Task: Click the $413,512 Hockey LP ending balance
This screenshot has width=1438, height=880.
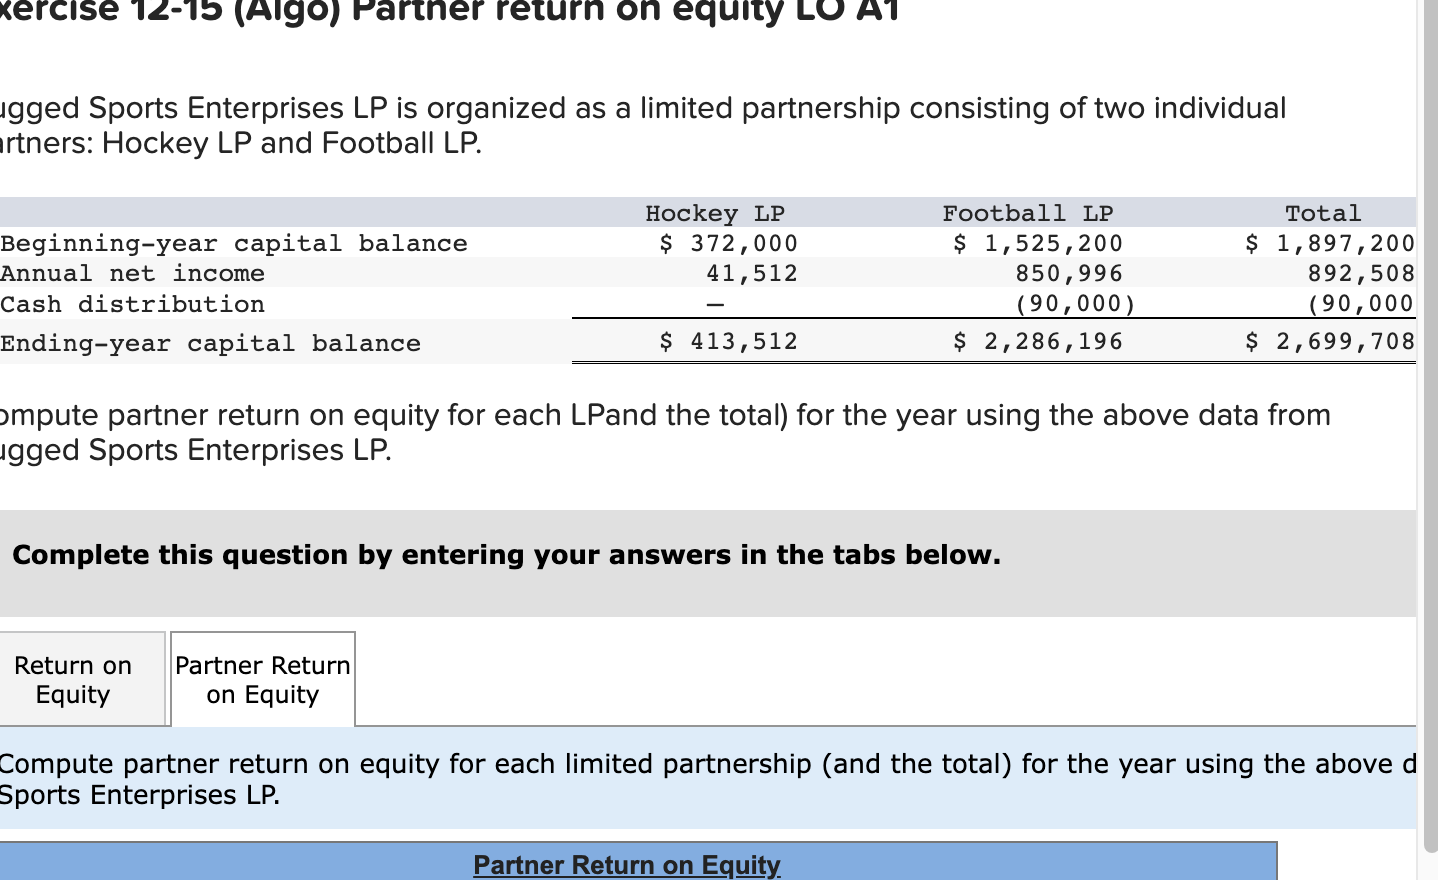Action: [727, 341]
